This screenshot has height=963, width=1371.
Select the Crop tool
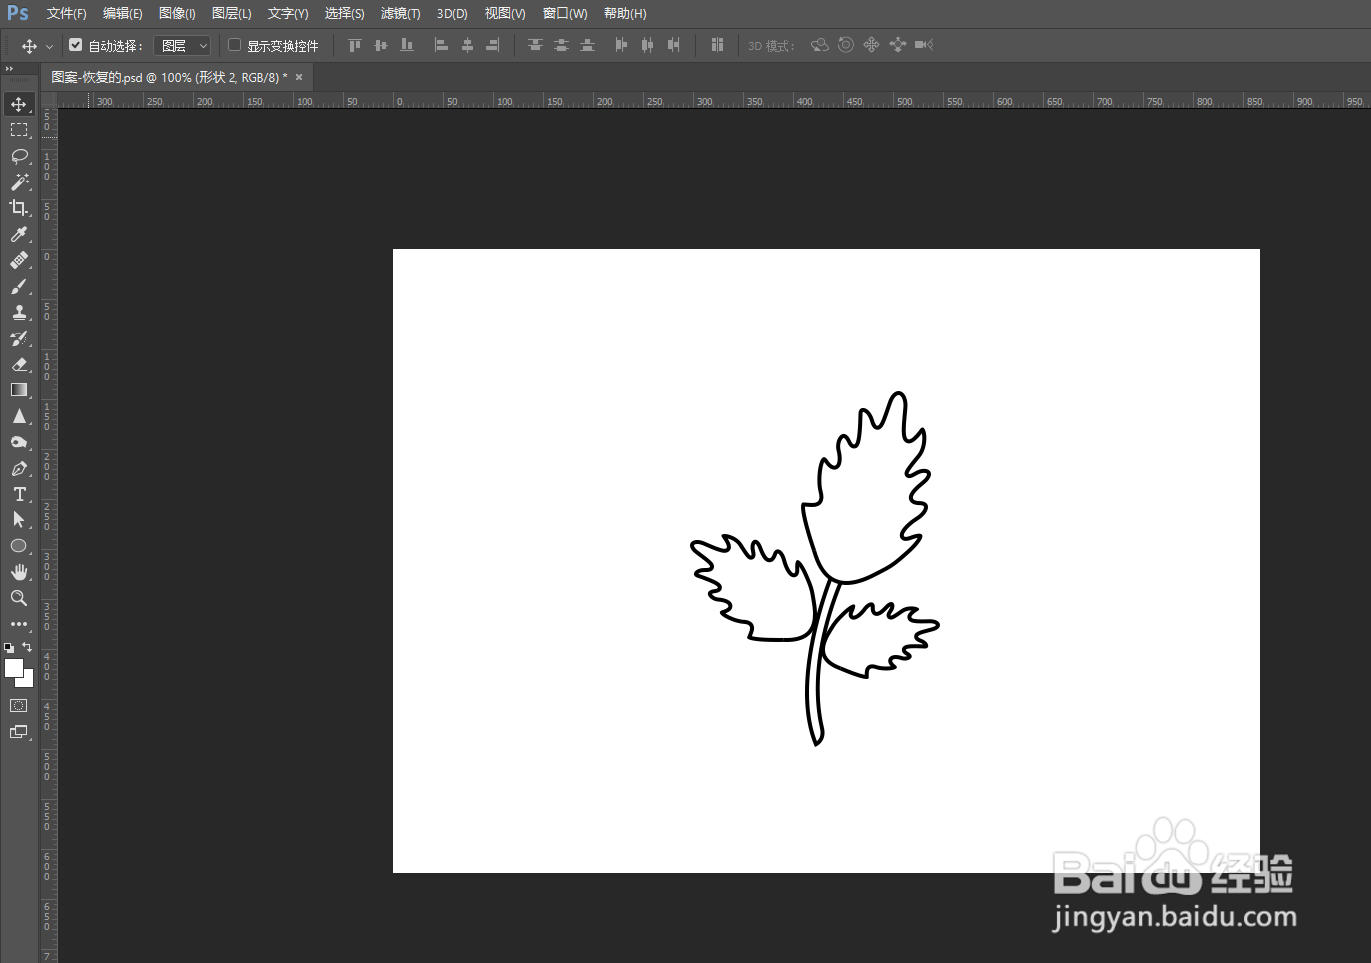(x=19, y=208)
